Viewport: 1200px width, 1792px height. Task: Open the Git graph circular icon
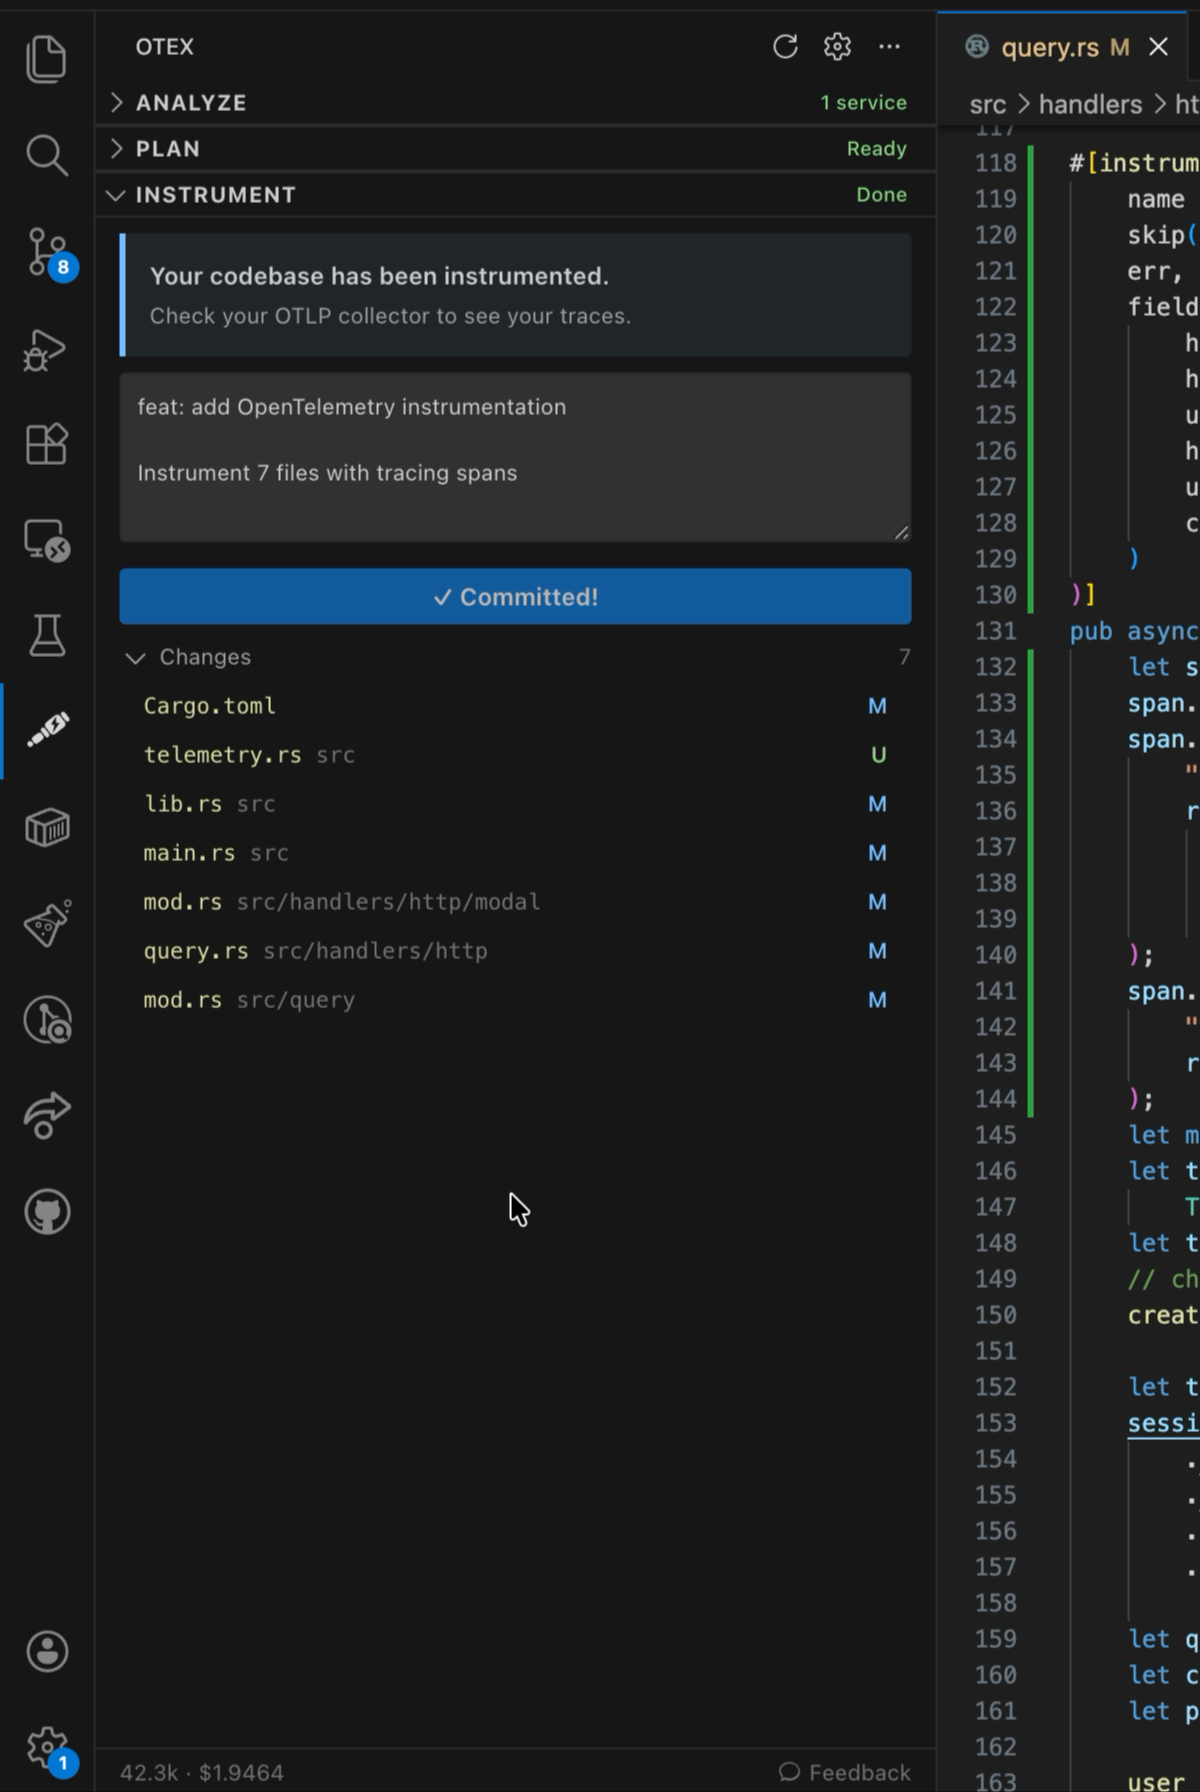pyautogui.click(x=46, y=1019)
